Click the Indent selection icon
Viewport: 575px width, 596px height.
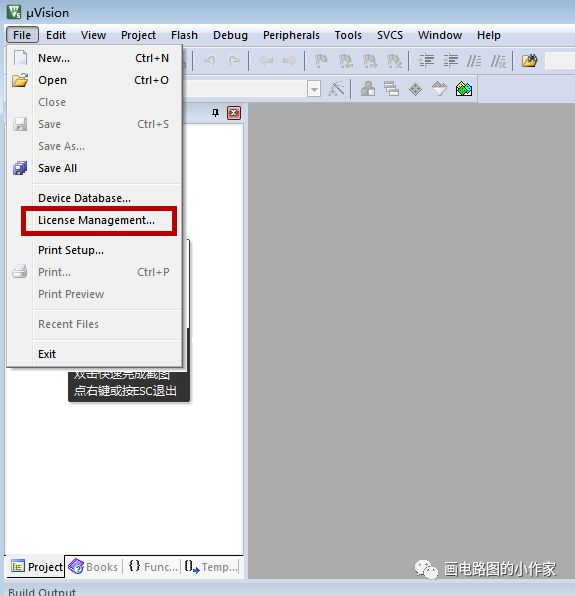pyautogui.click(x=426, y=60)
